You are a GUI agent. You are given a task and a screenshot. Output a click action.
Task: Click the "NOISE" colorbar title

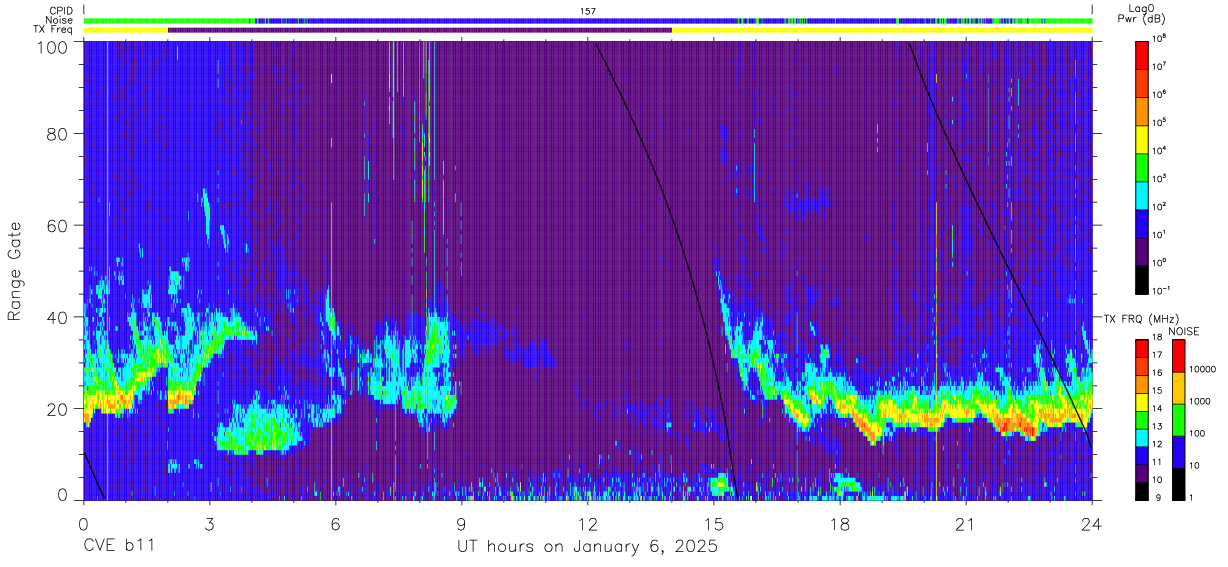(x=1183, y=331)
